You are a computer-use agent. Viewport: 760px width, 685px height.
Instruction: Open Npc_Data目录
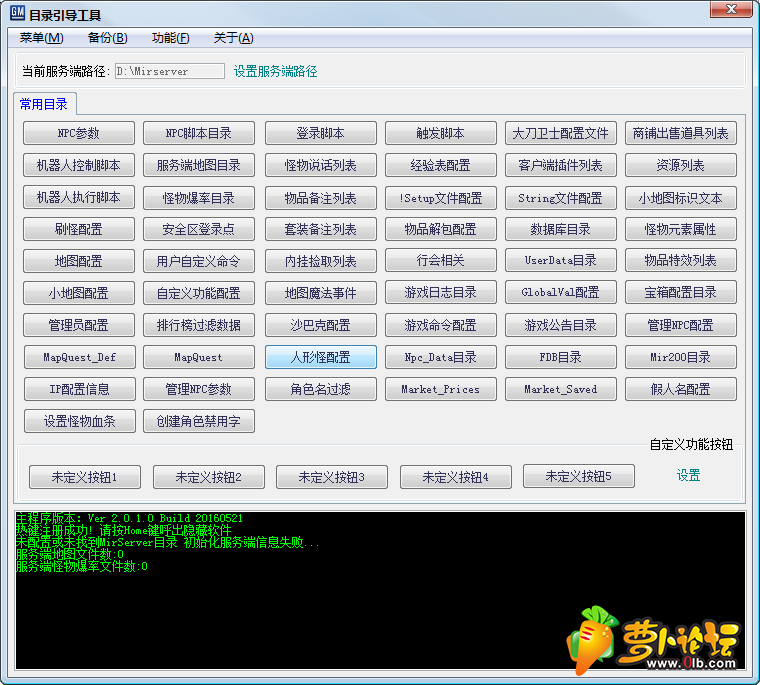pos(441,357)
